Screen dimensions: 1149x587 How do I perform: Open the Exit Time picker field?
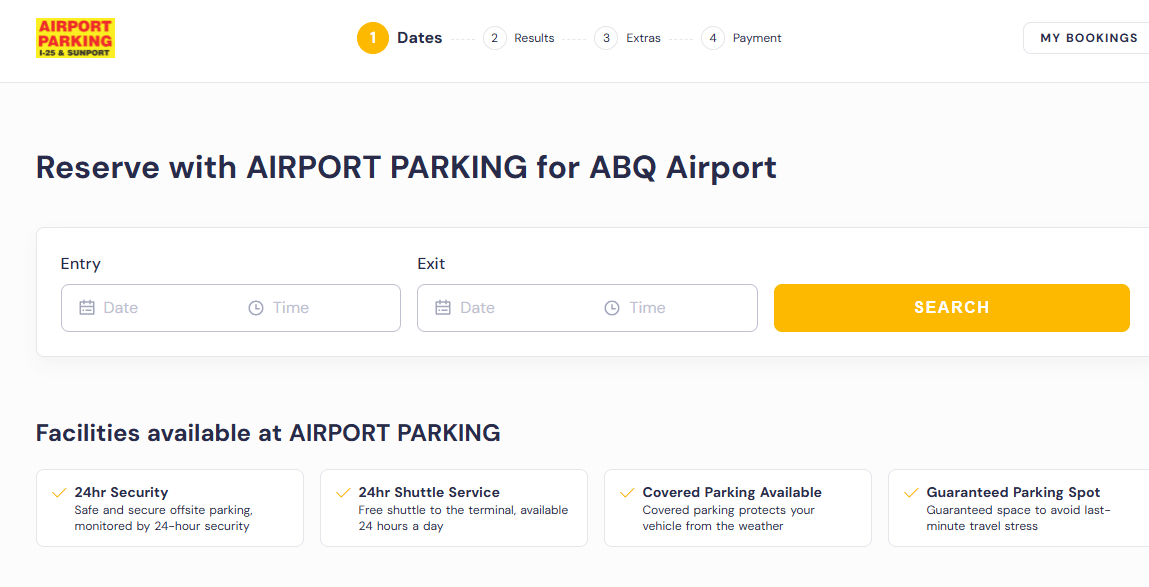672,308
